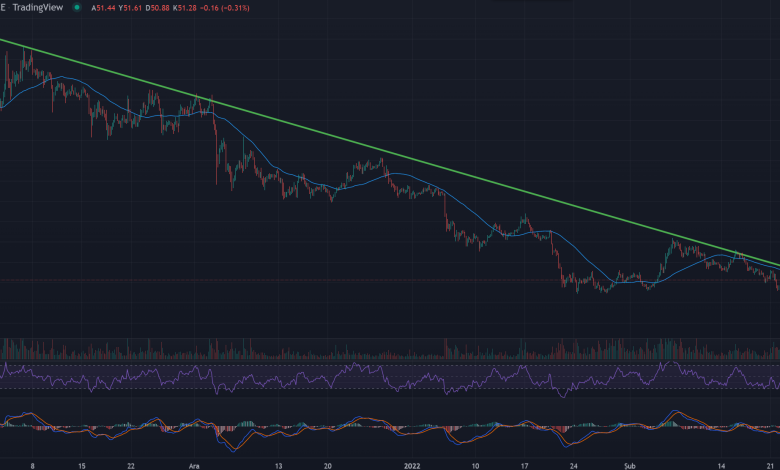This screenshot has height=470, width=780.
Task: Click the '22' date label on time axis
Action: pos(132,464)
